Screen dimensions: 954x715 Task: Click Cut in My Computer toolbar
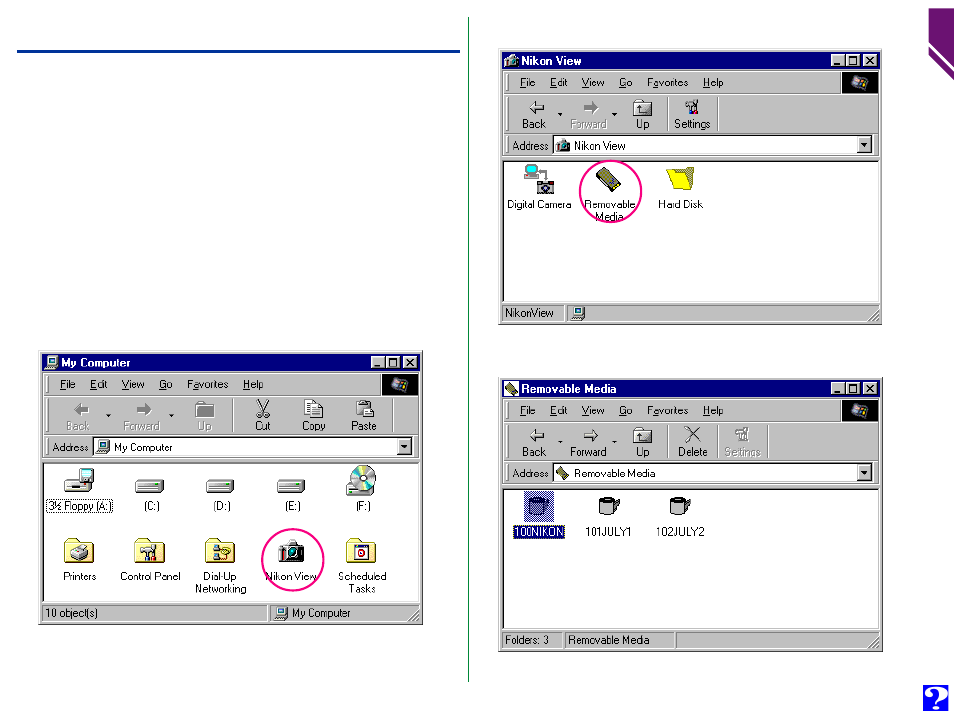pyautogui.click(x=263, y=416)
